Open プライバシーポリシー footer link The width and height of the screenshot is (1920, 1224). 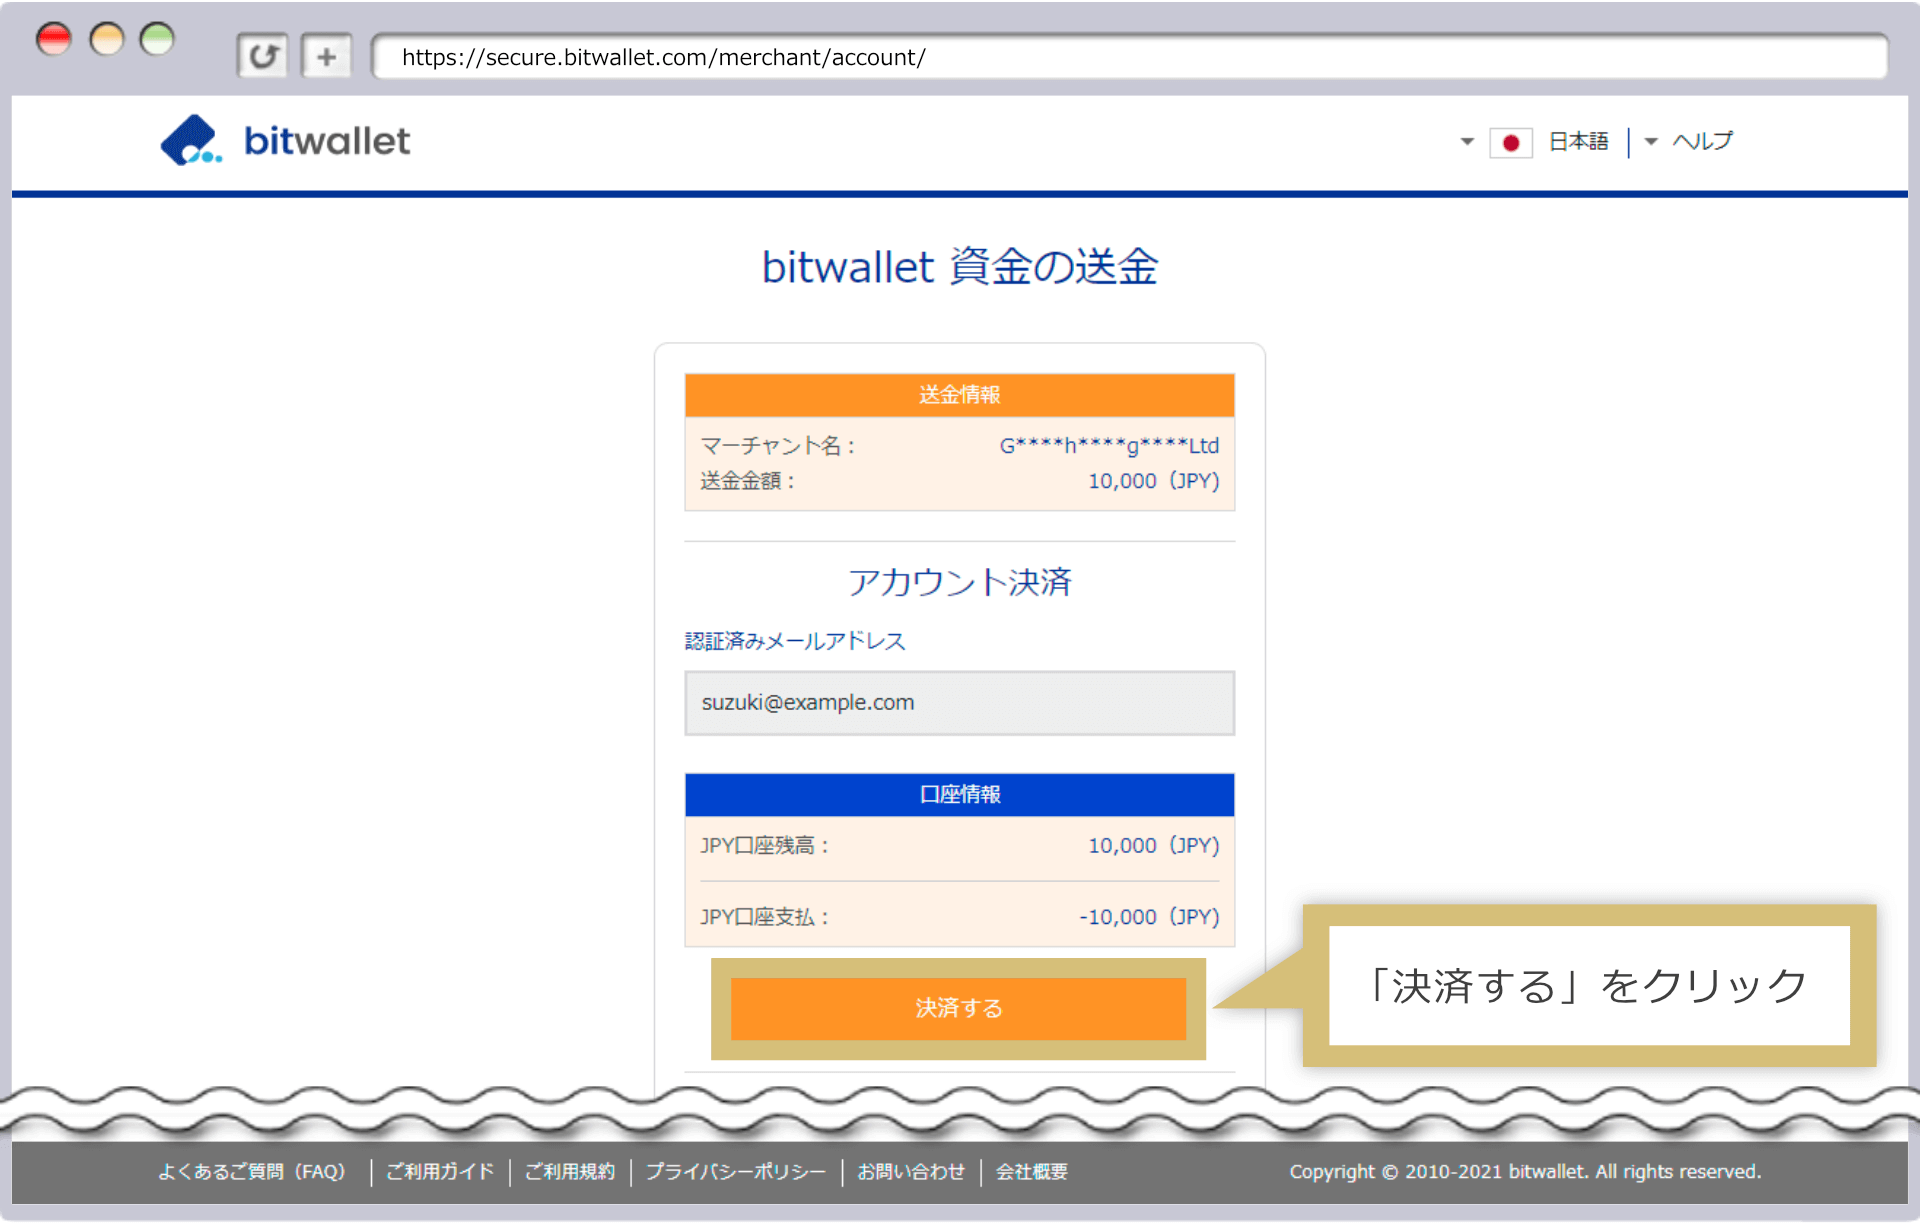coord(735,1171)
